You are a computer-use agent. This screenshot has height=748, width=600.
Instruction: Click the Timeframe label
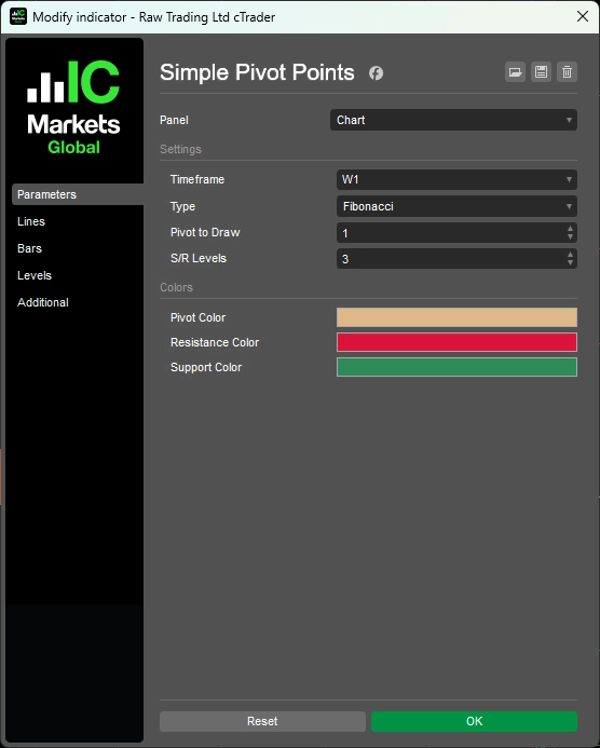(x=197, y=179)
